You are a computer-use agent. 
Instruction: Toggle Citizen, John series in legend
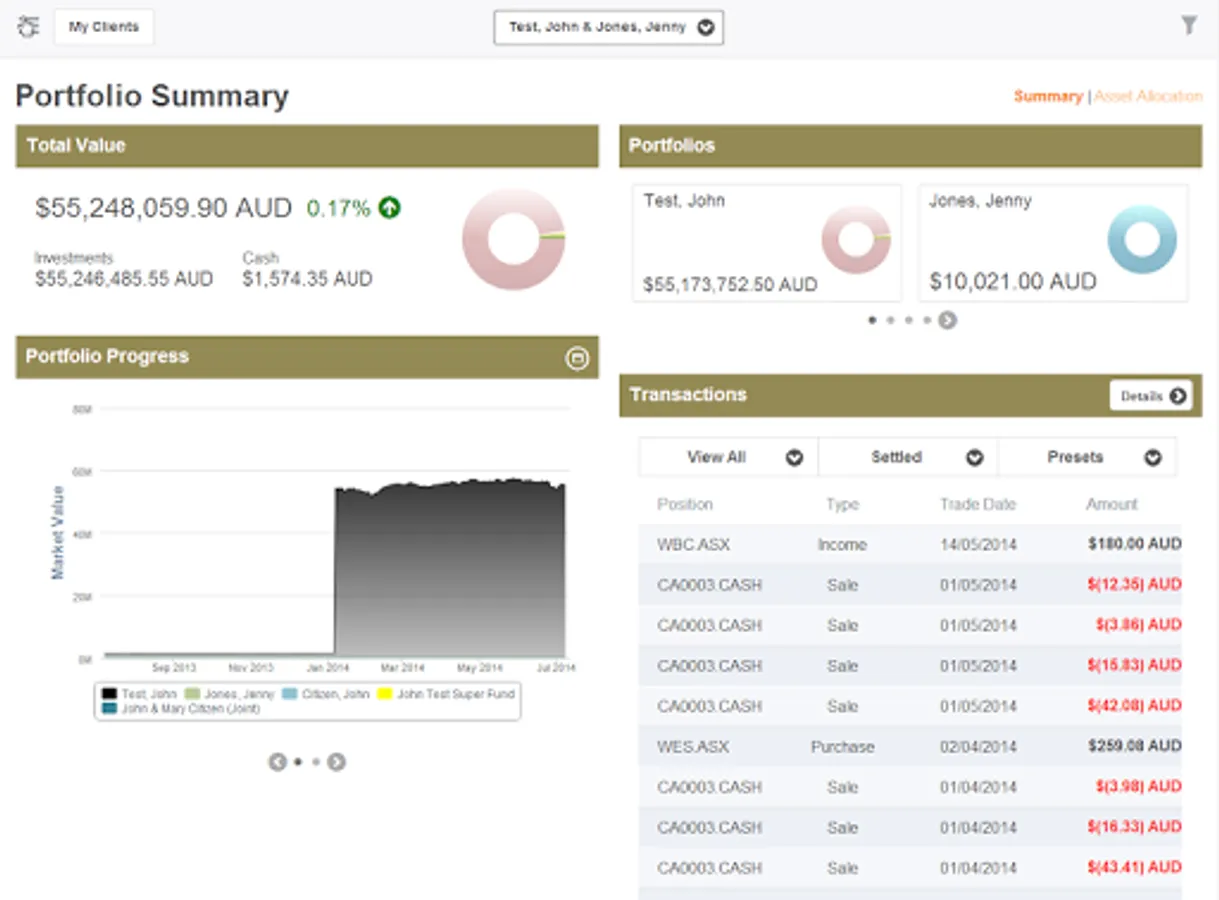327,694
